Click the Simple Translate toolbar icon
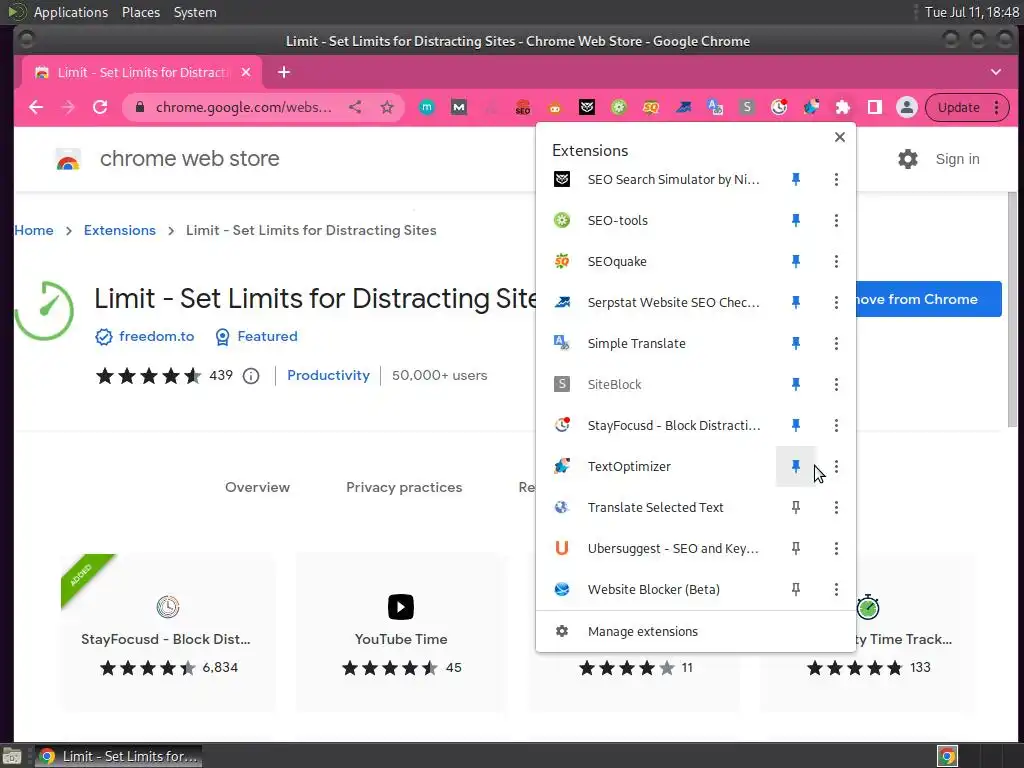The width and height of the screenshot is (1024, 768). tap(714, 107)
